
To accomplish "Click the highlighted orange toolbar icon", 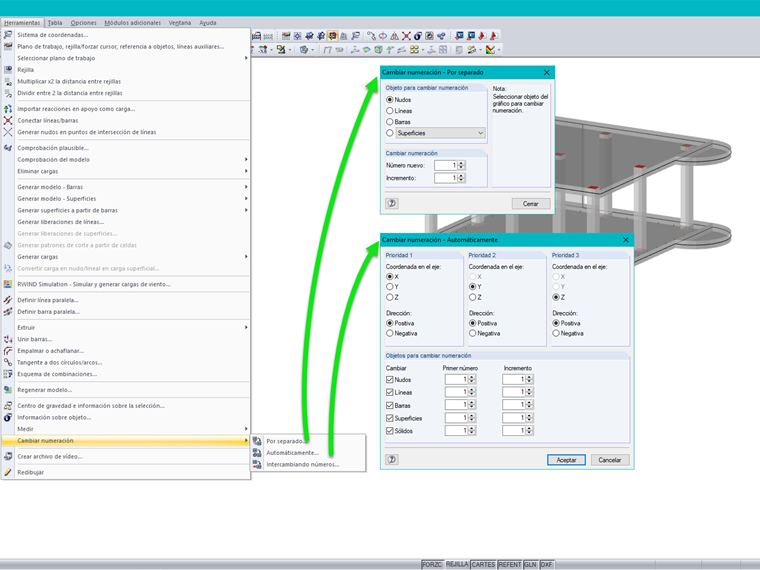I will [x=332, y=36].
